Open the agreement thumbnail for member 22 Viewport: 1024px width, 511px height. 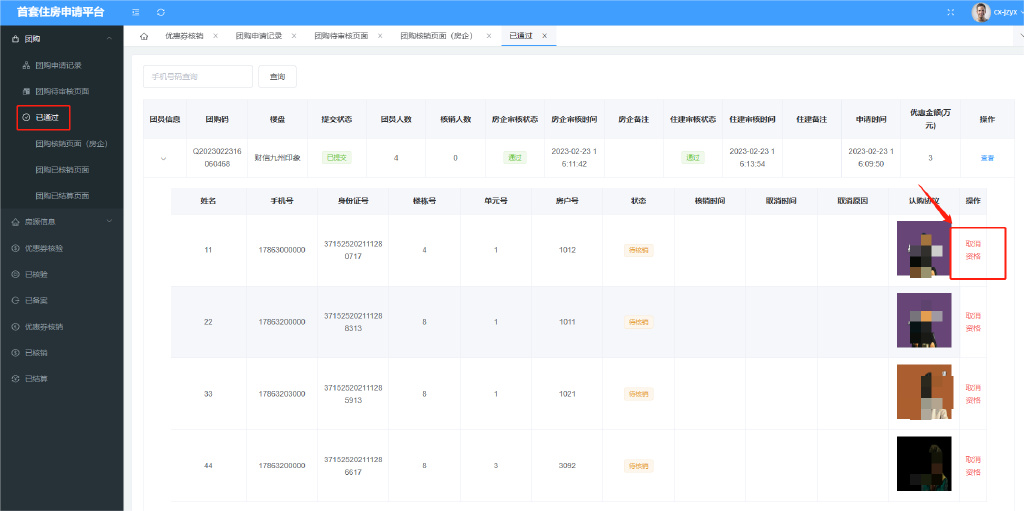(x=924, y=321)
